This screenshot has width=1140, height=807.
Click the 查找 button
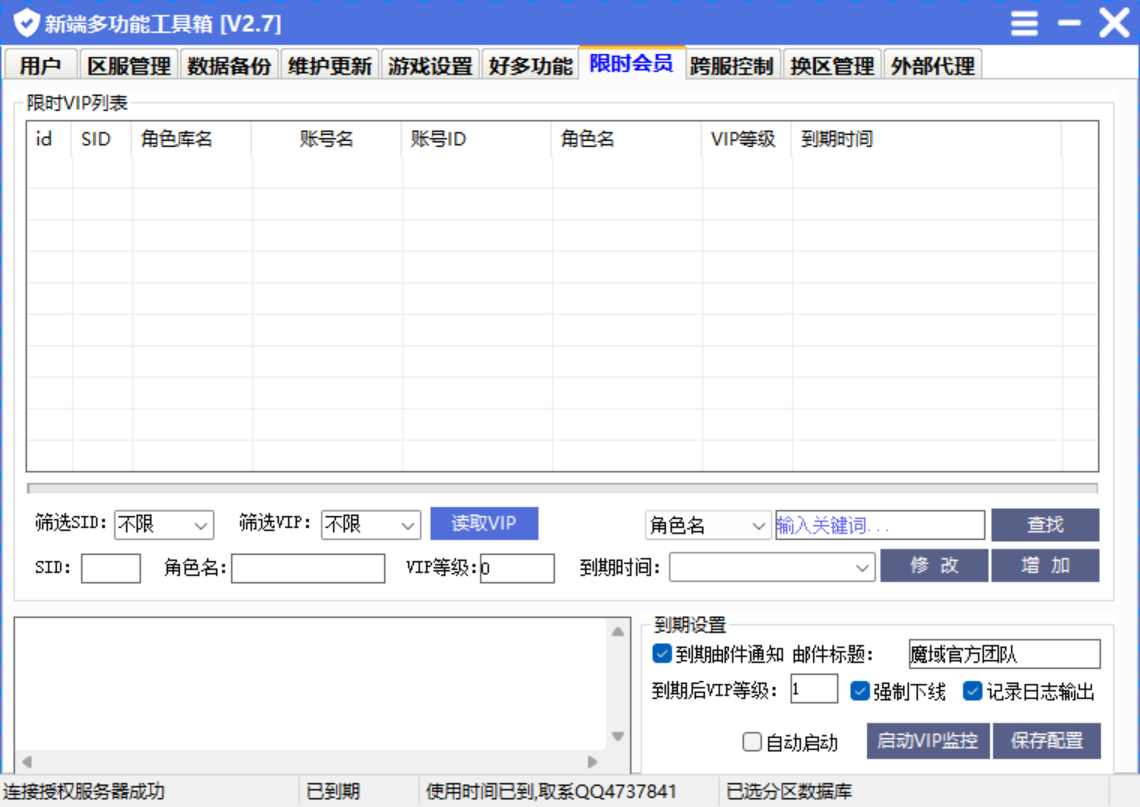[1045, 525]
